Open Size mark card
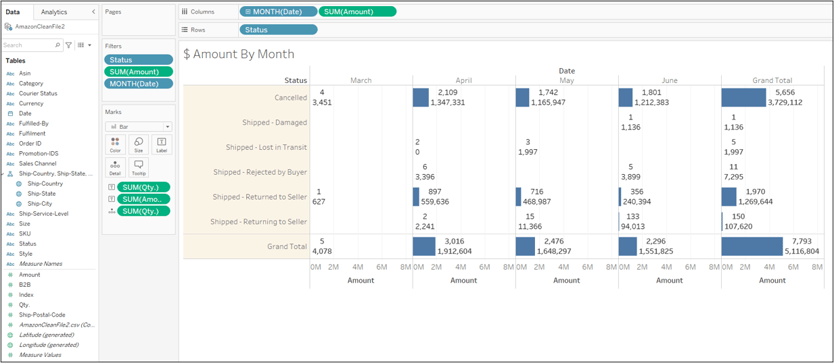The width and height of the screenshot is (834, 363). tap(138, 144)
